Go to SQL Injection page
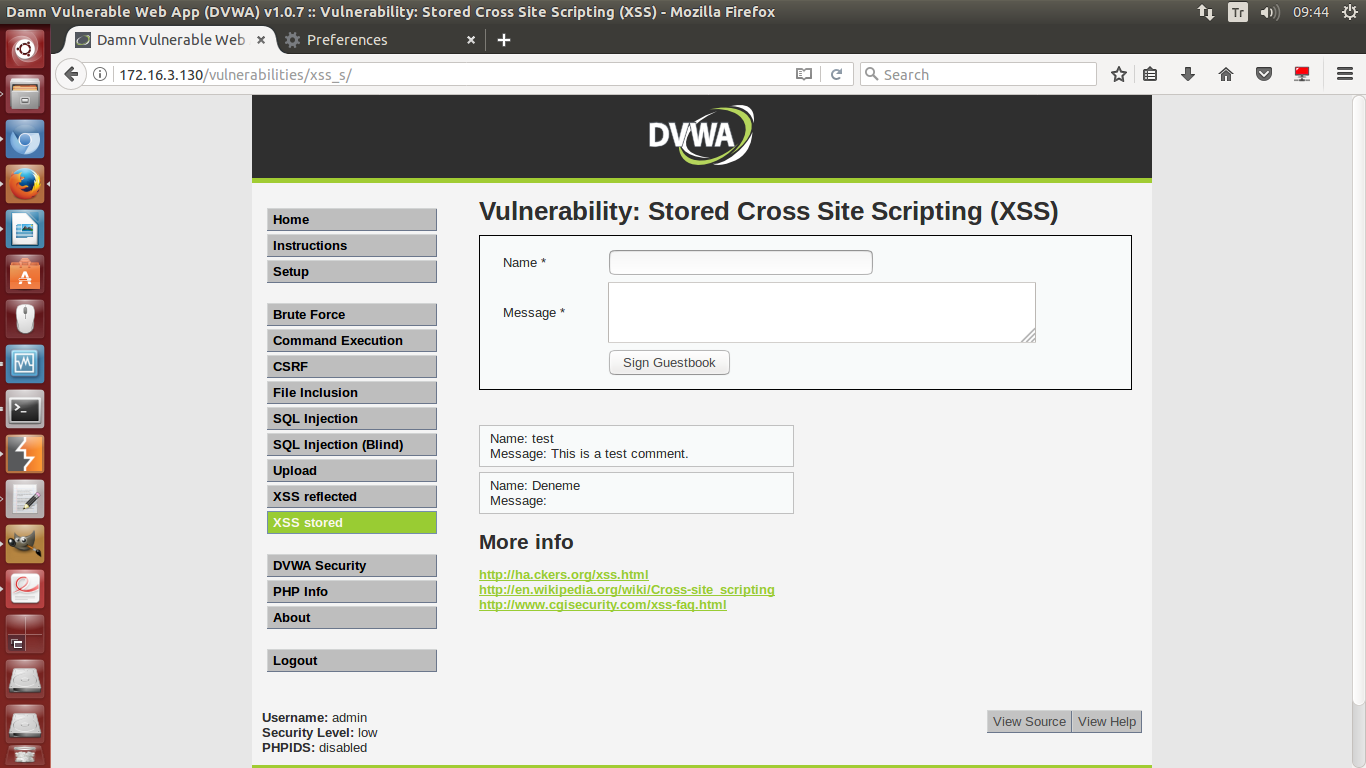The height and width of the screenshot is (768, 1366). click(352, 419)
